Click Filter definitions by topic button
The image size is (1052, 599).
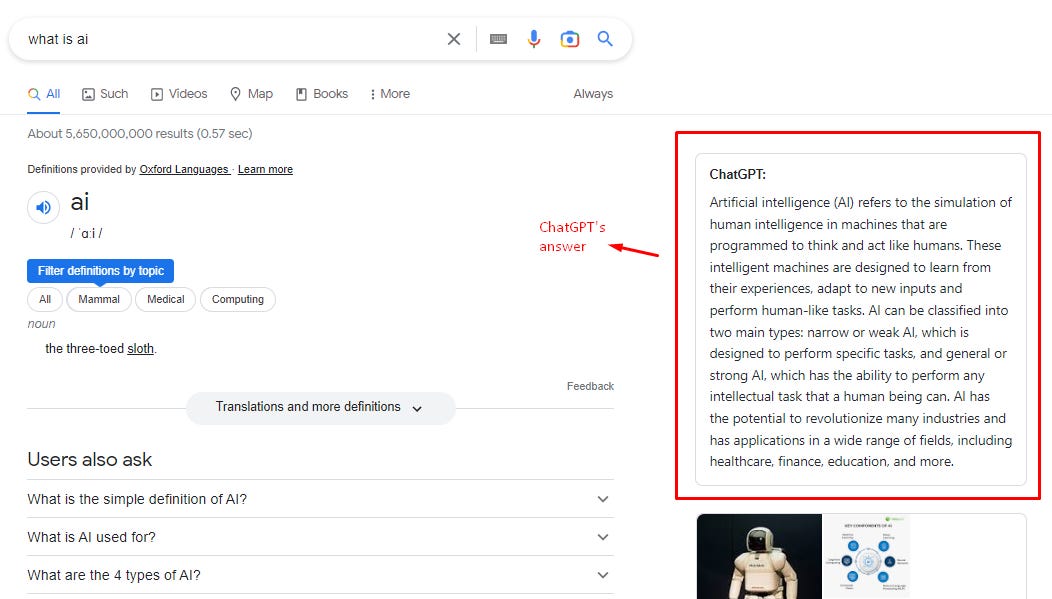[x=101, y=271]
